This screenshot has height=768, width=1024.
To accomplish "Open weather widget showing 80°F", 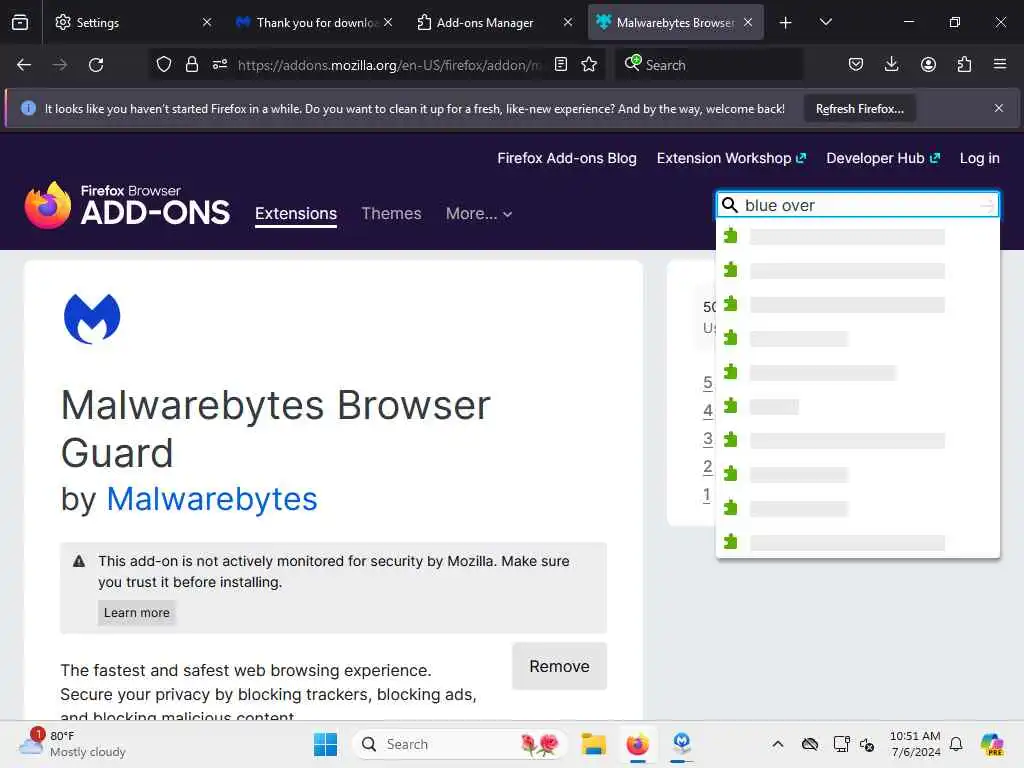I will pyautogui.click(x=72, y=744).
